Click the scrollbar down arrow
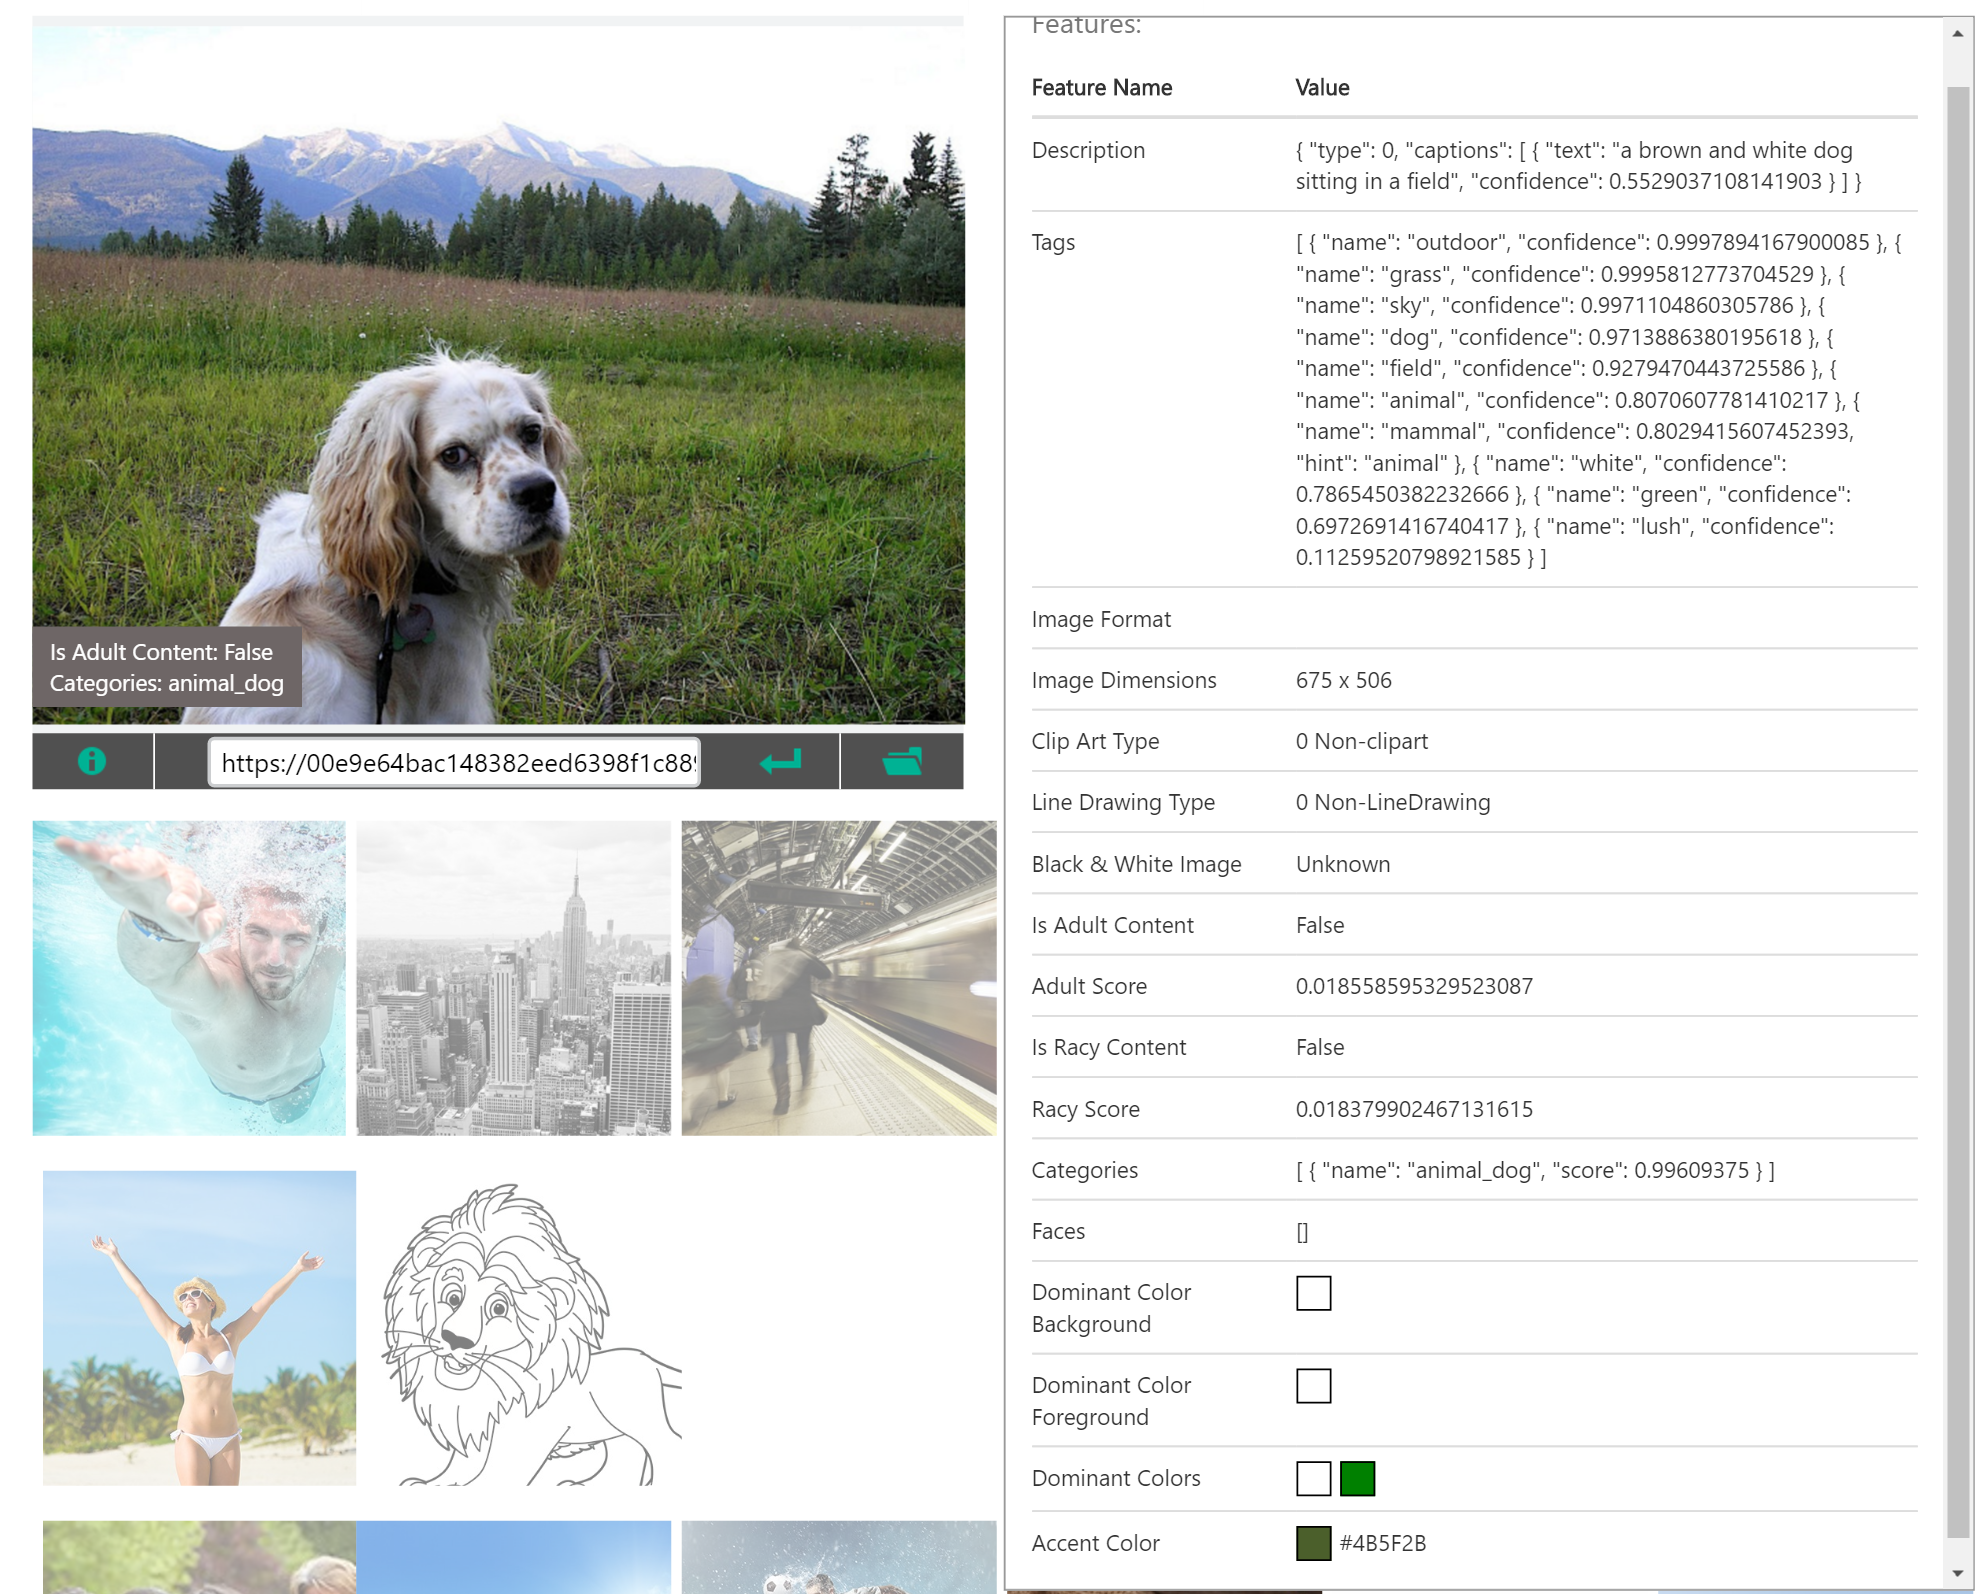Image resolution: width=1977 pixels, height=1594 pixels. point(1958,1573)
